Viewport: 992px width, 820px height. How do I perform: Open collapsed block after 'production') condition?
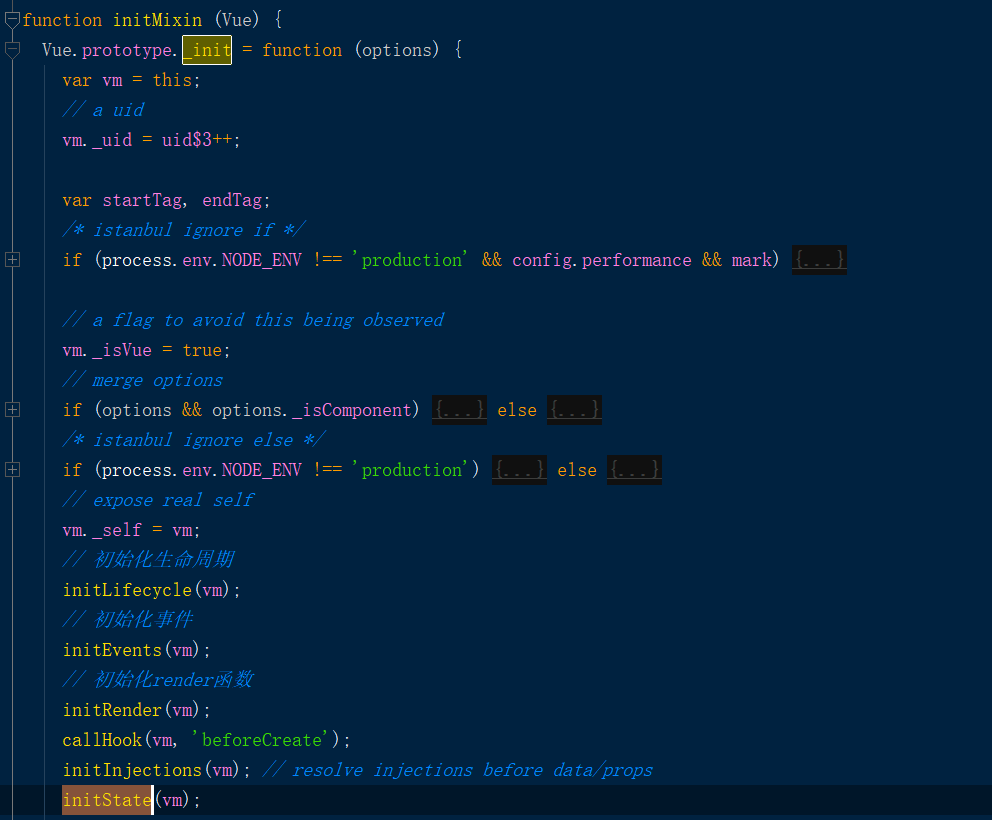click(519, 470)
